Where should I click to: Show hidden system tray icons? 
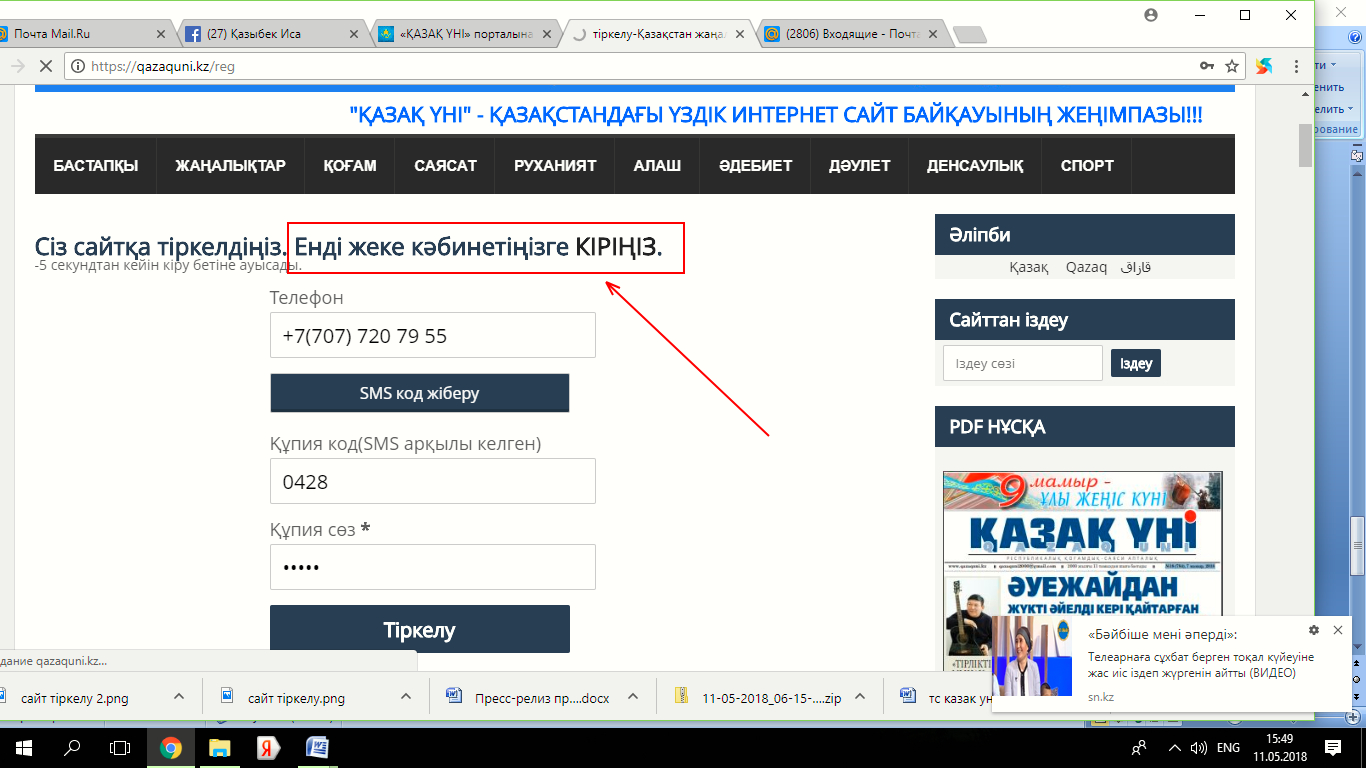pos(1177,747)
